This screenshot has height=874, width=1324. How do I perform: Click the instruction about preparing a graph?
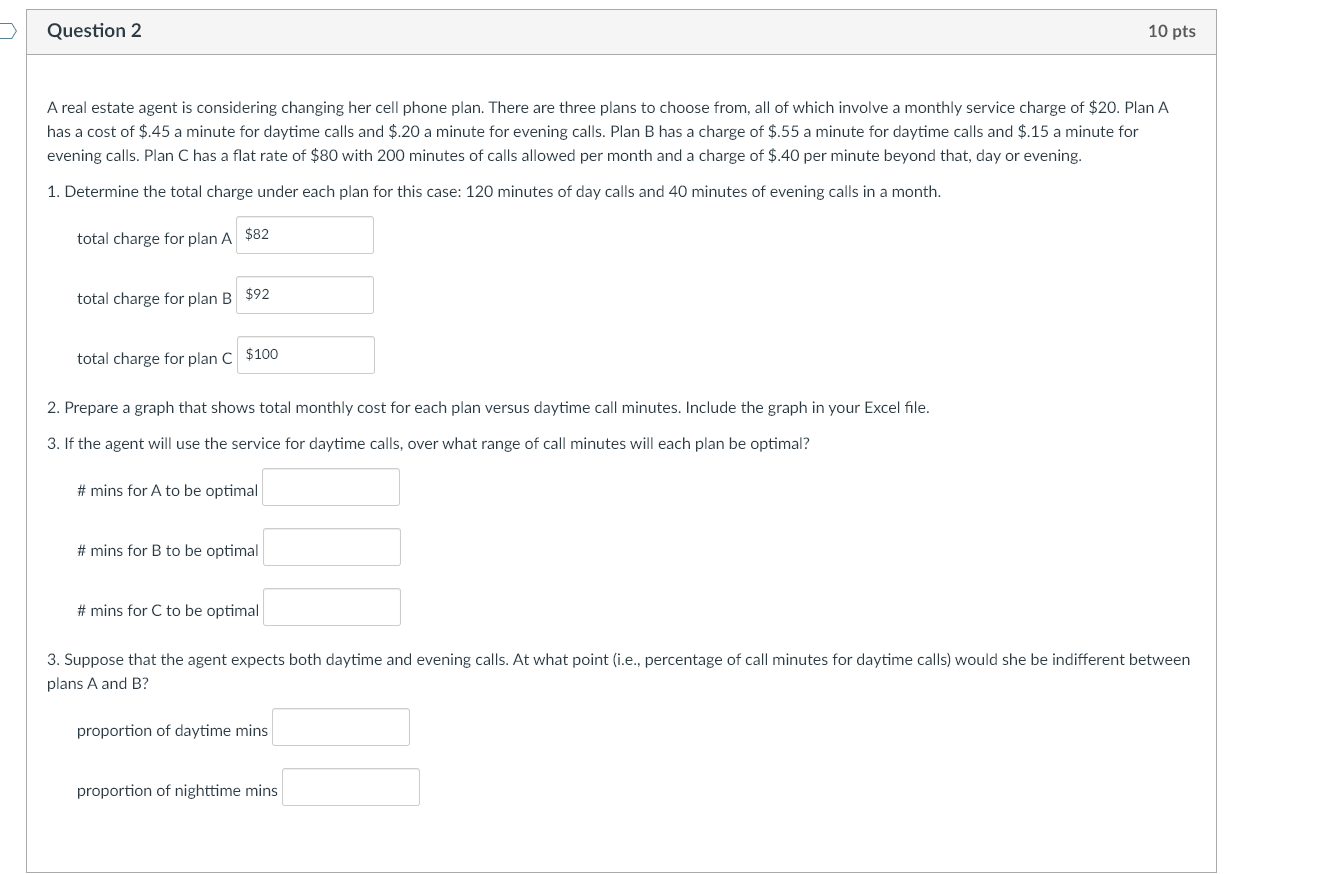488,407
